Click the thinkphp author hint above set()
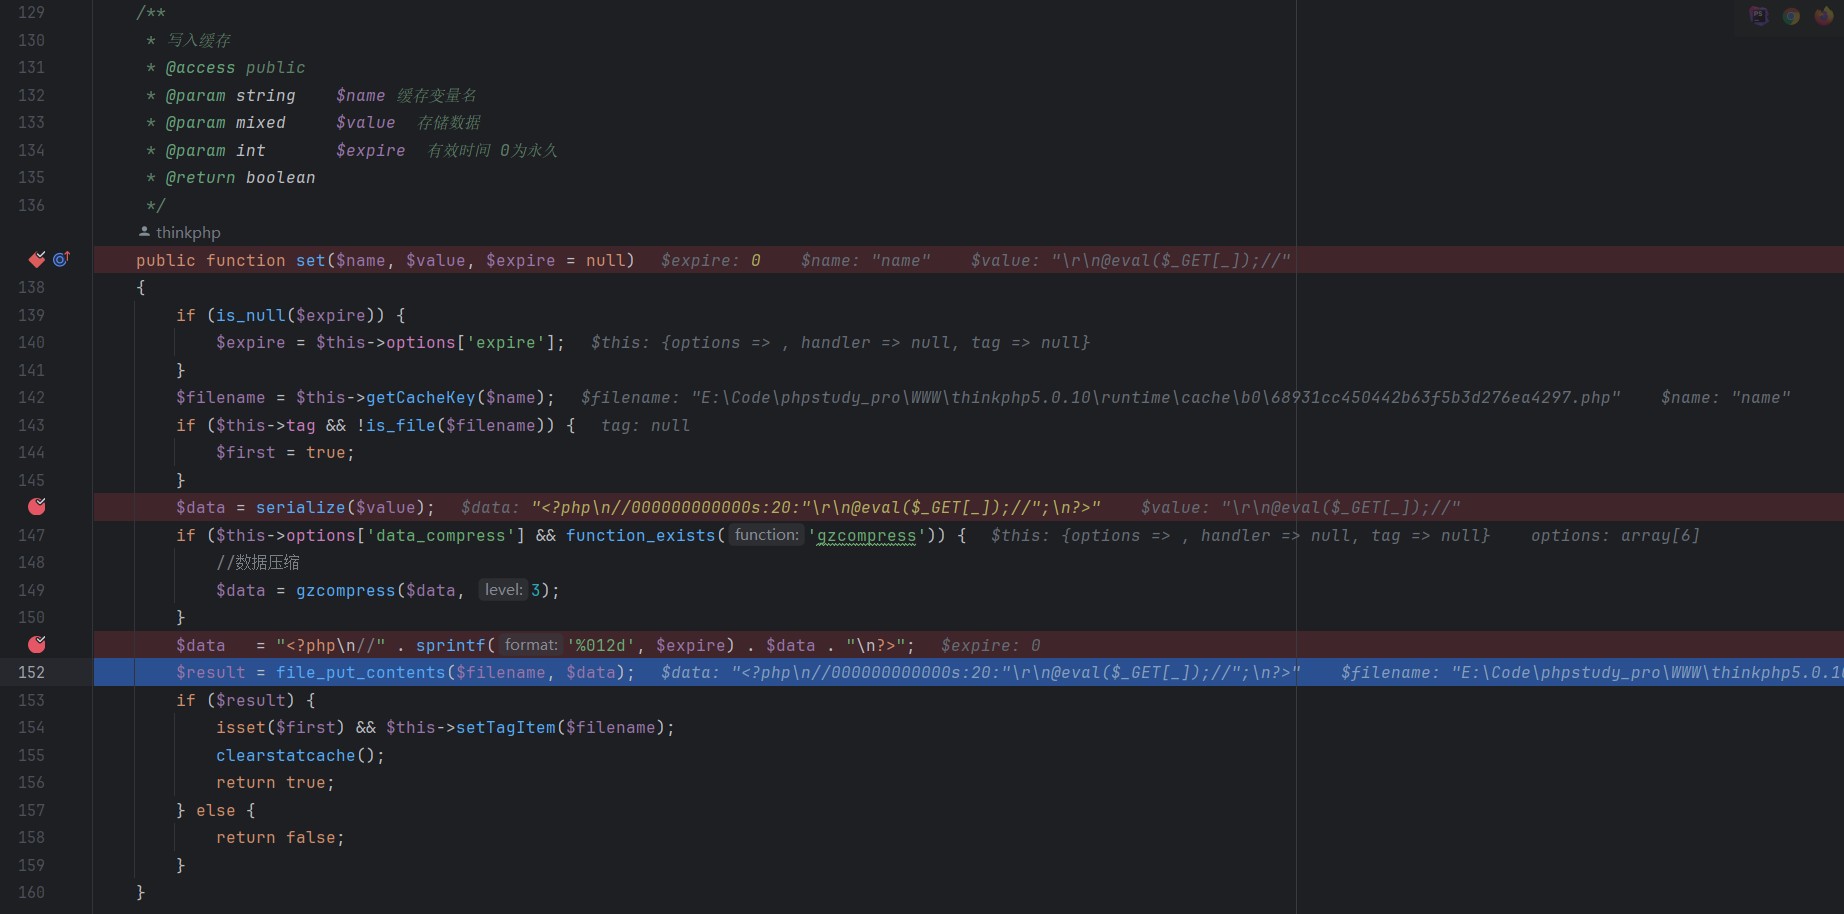The width and height of the screenshot is (1844, 914). point(188,232)
